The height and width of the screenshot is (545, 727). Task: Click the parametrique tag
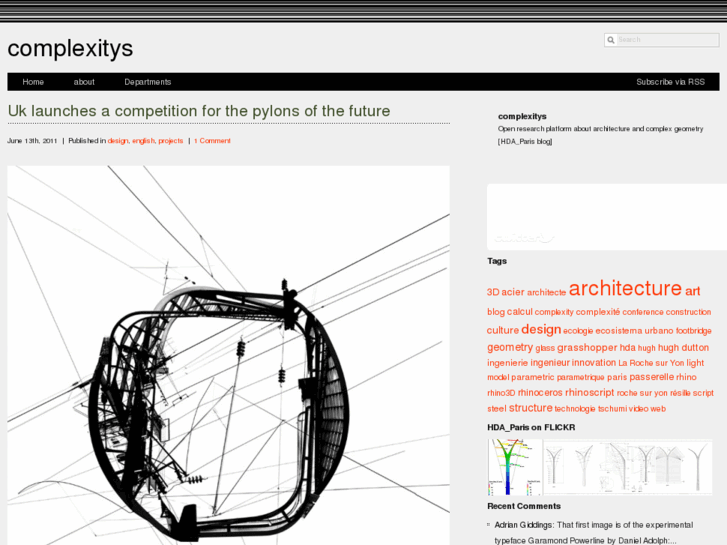click(x=580, y=378)
